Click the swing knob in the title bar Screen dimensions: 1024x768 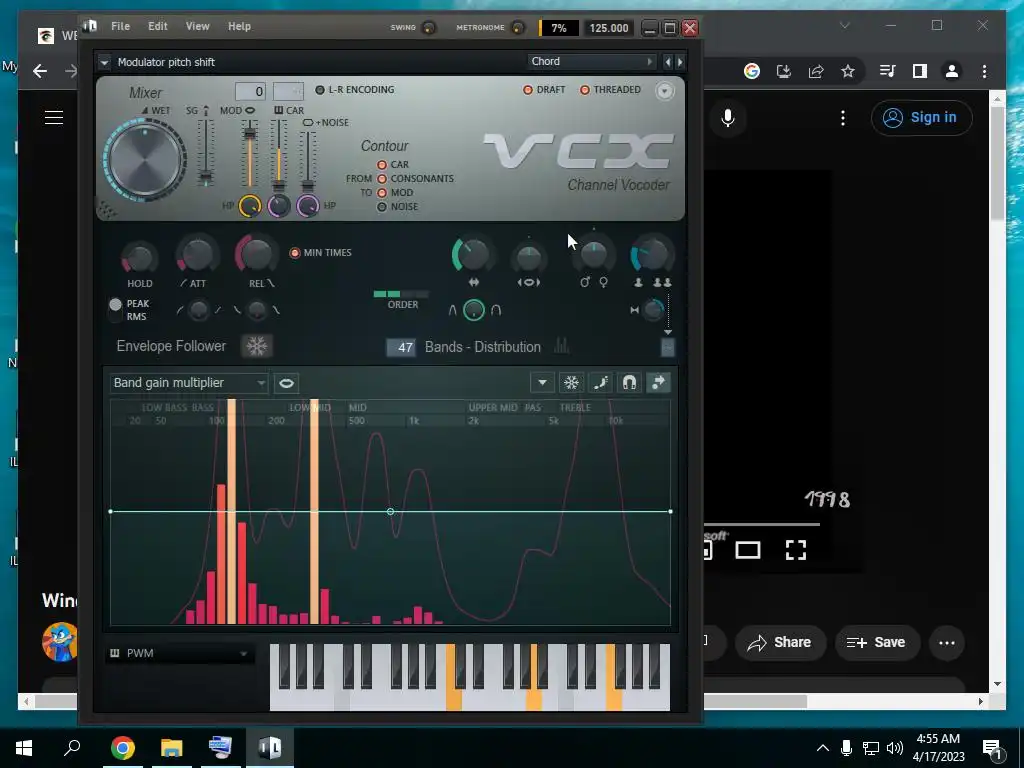click(x=428, y=27)
